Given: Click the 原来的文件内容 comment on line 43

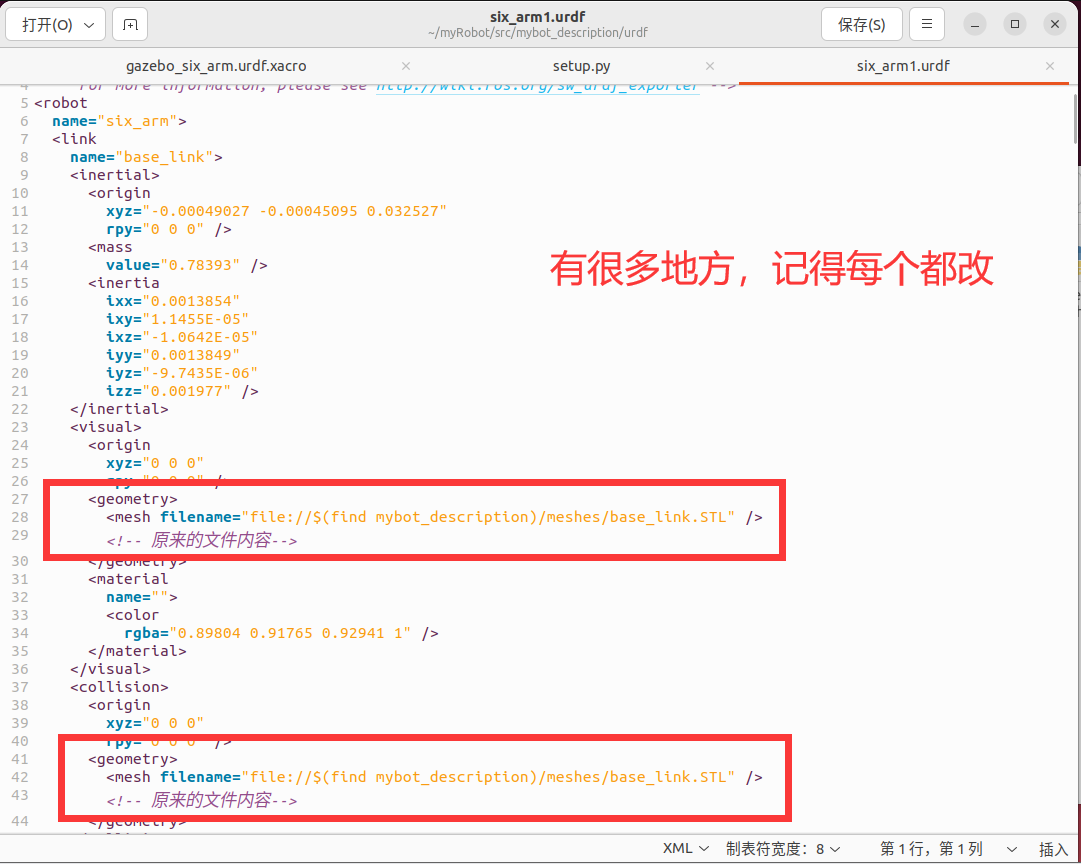Looking at the screenshot, I should pos(202,800).
